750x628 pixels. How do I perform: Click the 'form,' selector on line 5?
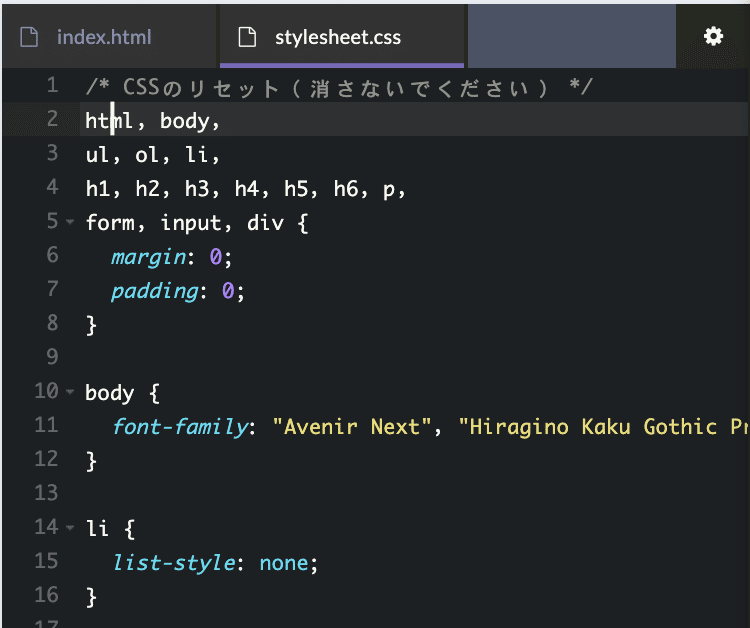(x=115, y=223)
